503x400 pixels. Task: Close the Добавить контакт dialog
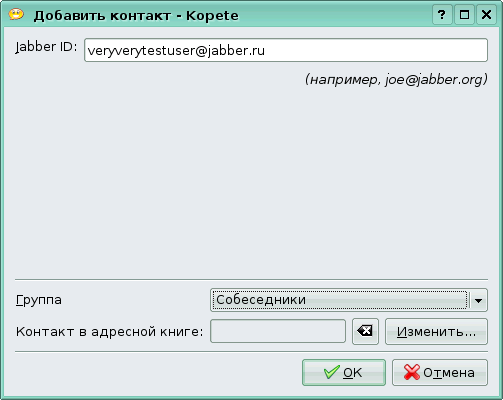click(487, 15)
